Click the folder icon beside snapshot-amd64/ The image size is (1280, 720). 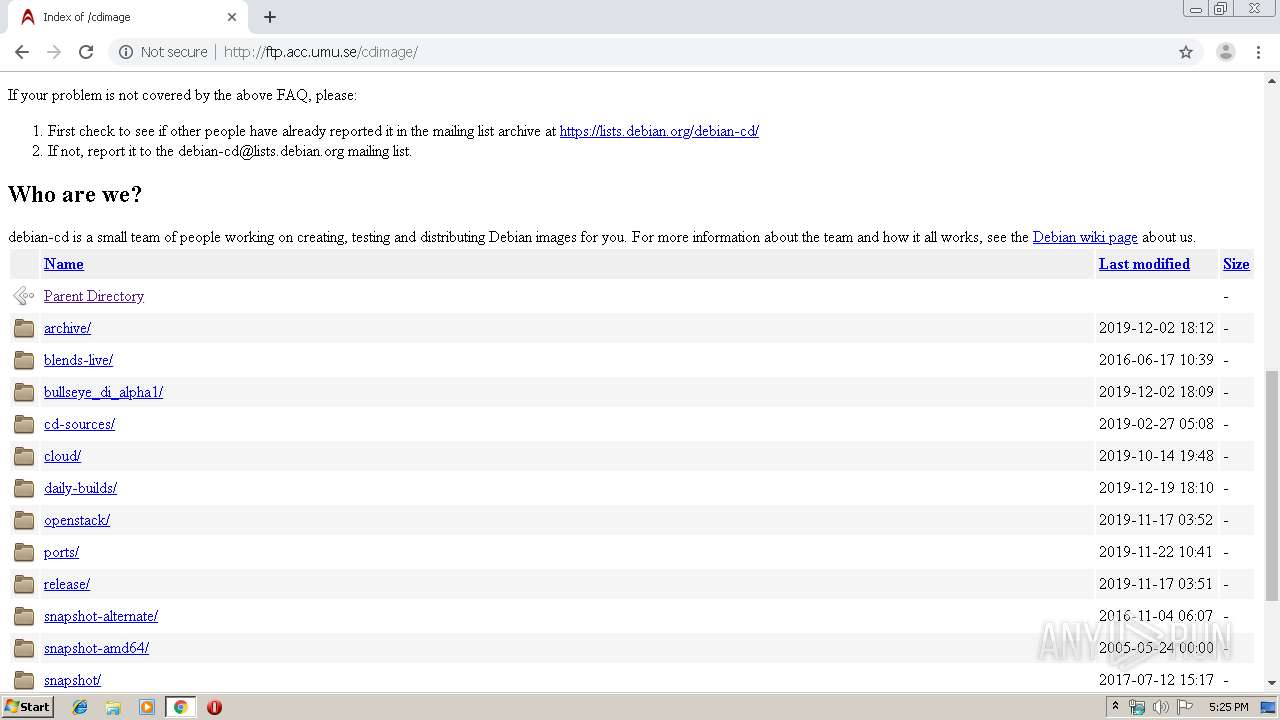pyautogui.click(x=24, y=648)
